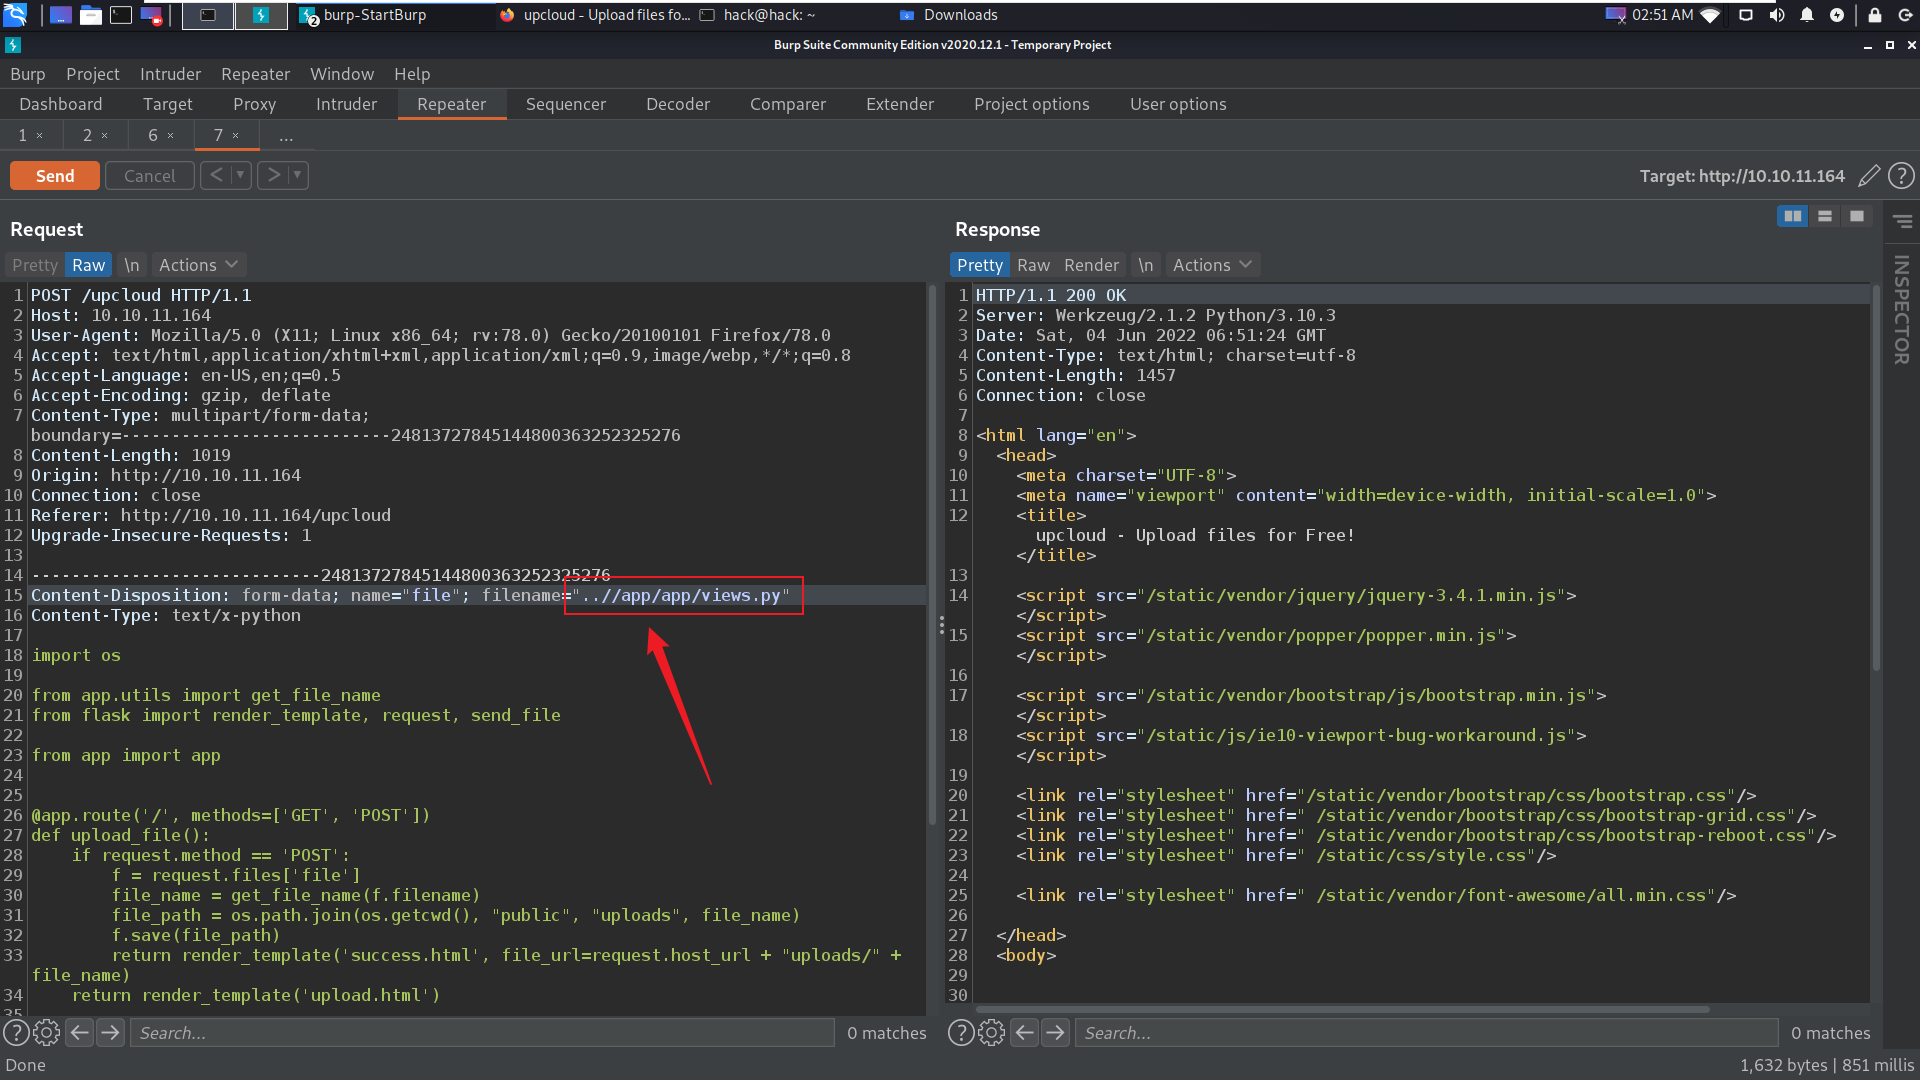Switch to the Comparer tab

point(788,104)
